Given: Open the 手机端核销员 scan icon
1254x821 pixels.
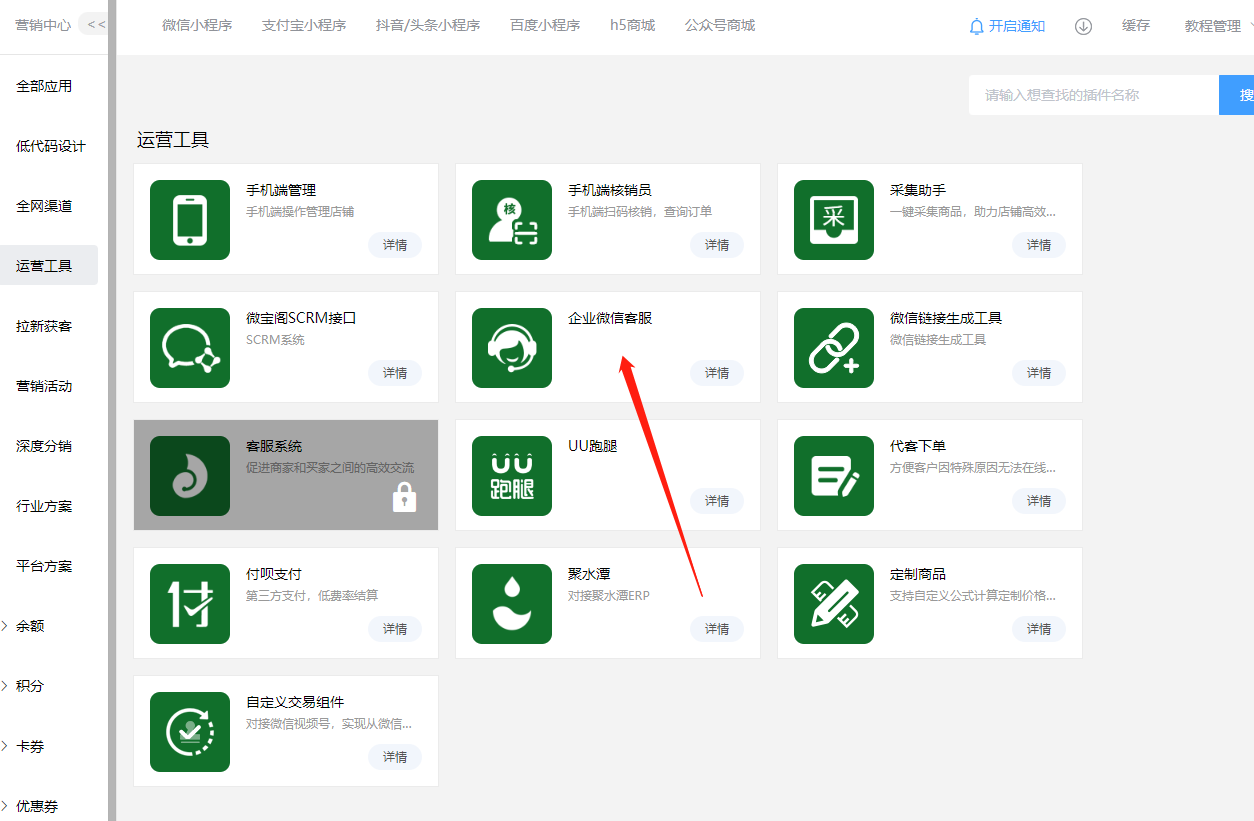Looking at the screenshot, I should tap(512, 220).
